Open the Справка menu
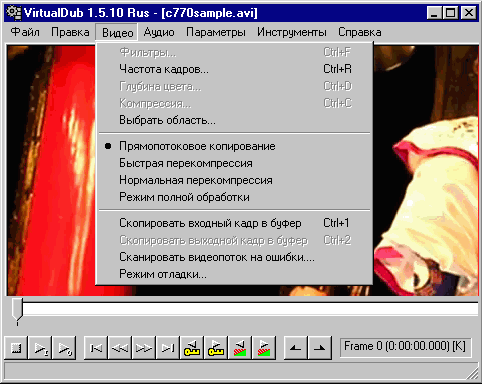The image size is (482, 384). [x=360, y=32]
